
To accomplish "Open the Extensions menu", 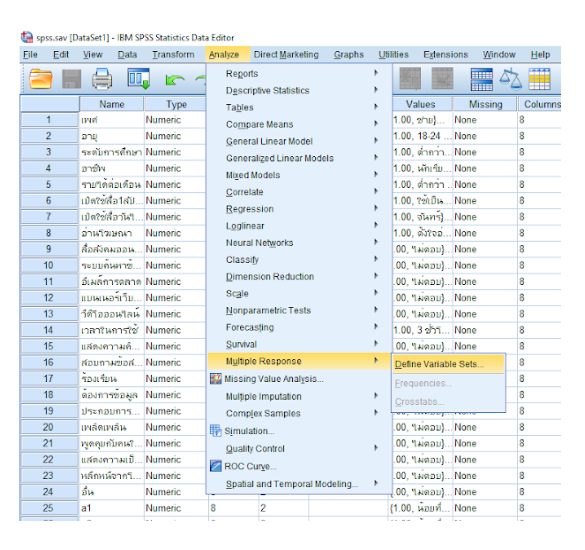I will click(445, 54).
